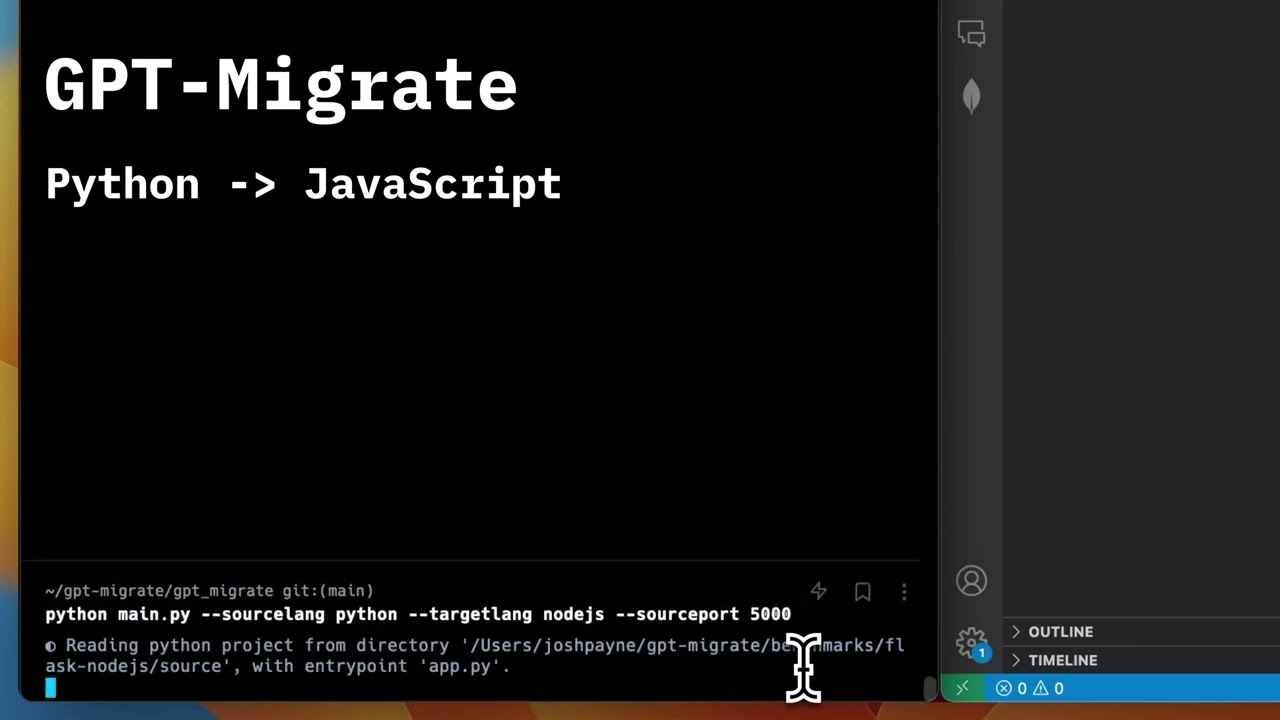Click the prompt path "~/gpt-migrate/gpt_migrate git:(main)"
This screenshot has height=720, width=1280.
point(209,591)
